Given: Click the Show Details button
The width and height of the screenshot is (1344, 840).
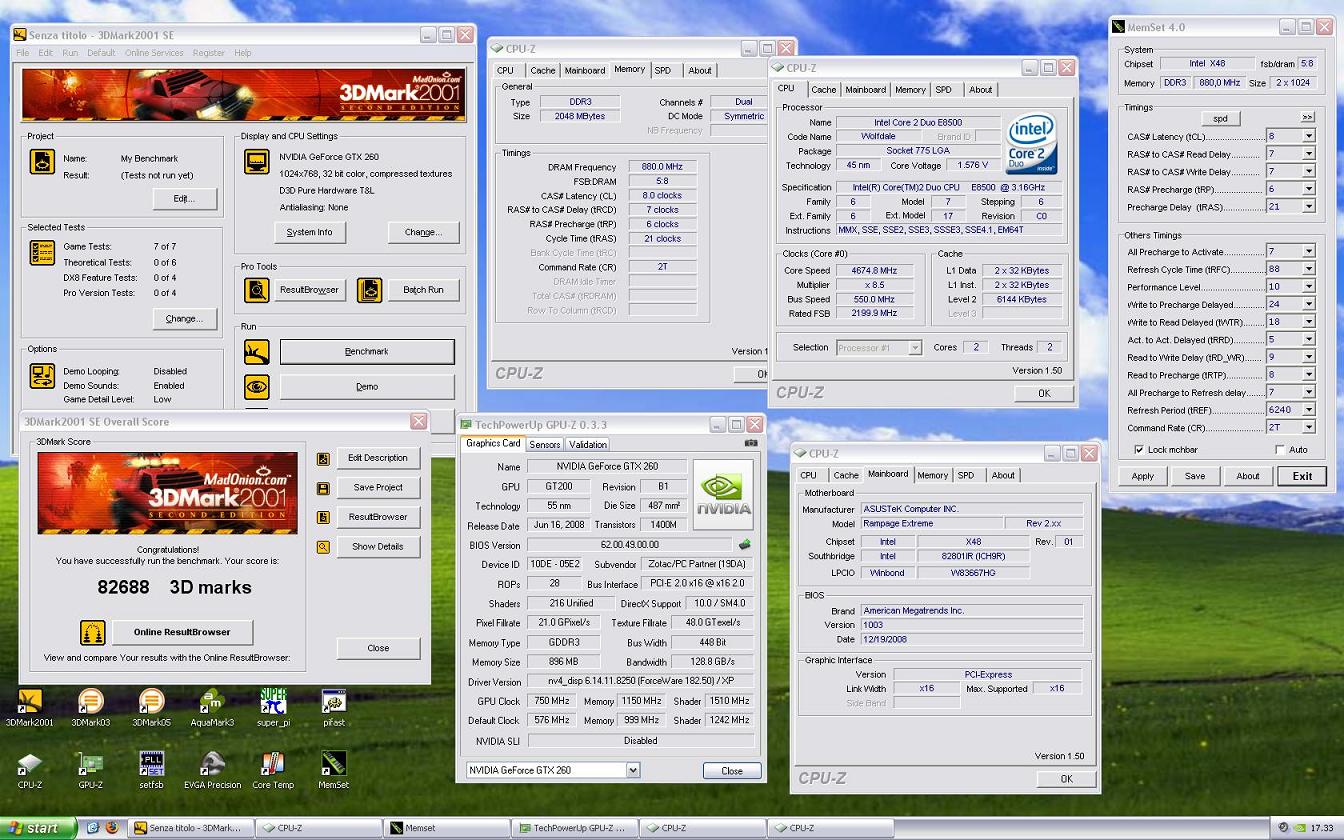Looking at the screenshot, I should coord(378,546).
